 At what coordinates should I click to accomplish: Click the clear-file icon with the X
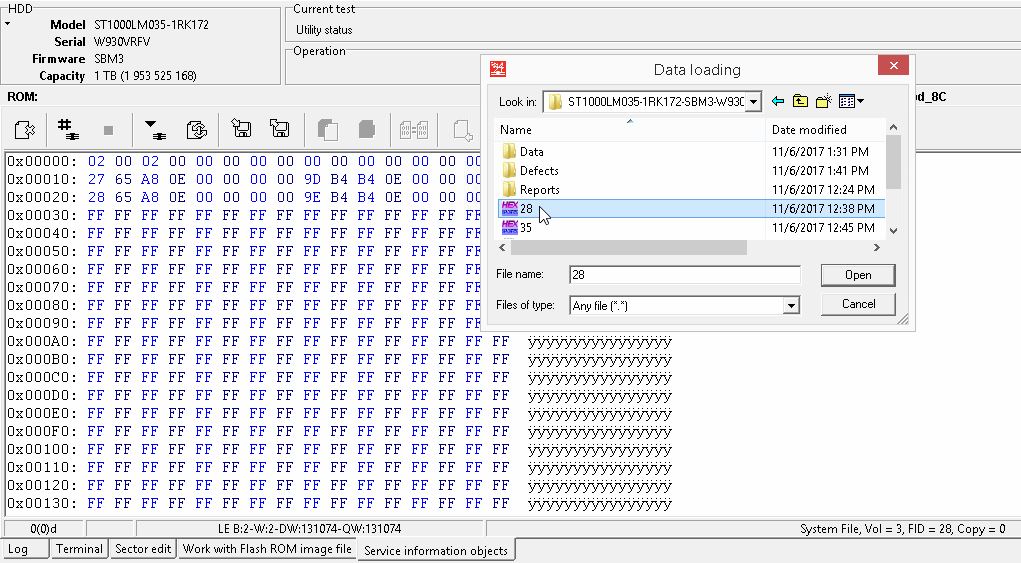pyautogui.click(x=25, y=130)
